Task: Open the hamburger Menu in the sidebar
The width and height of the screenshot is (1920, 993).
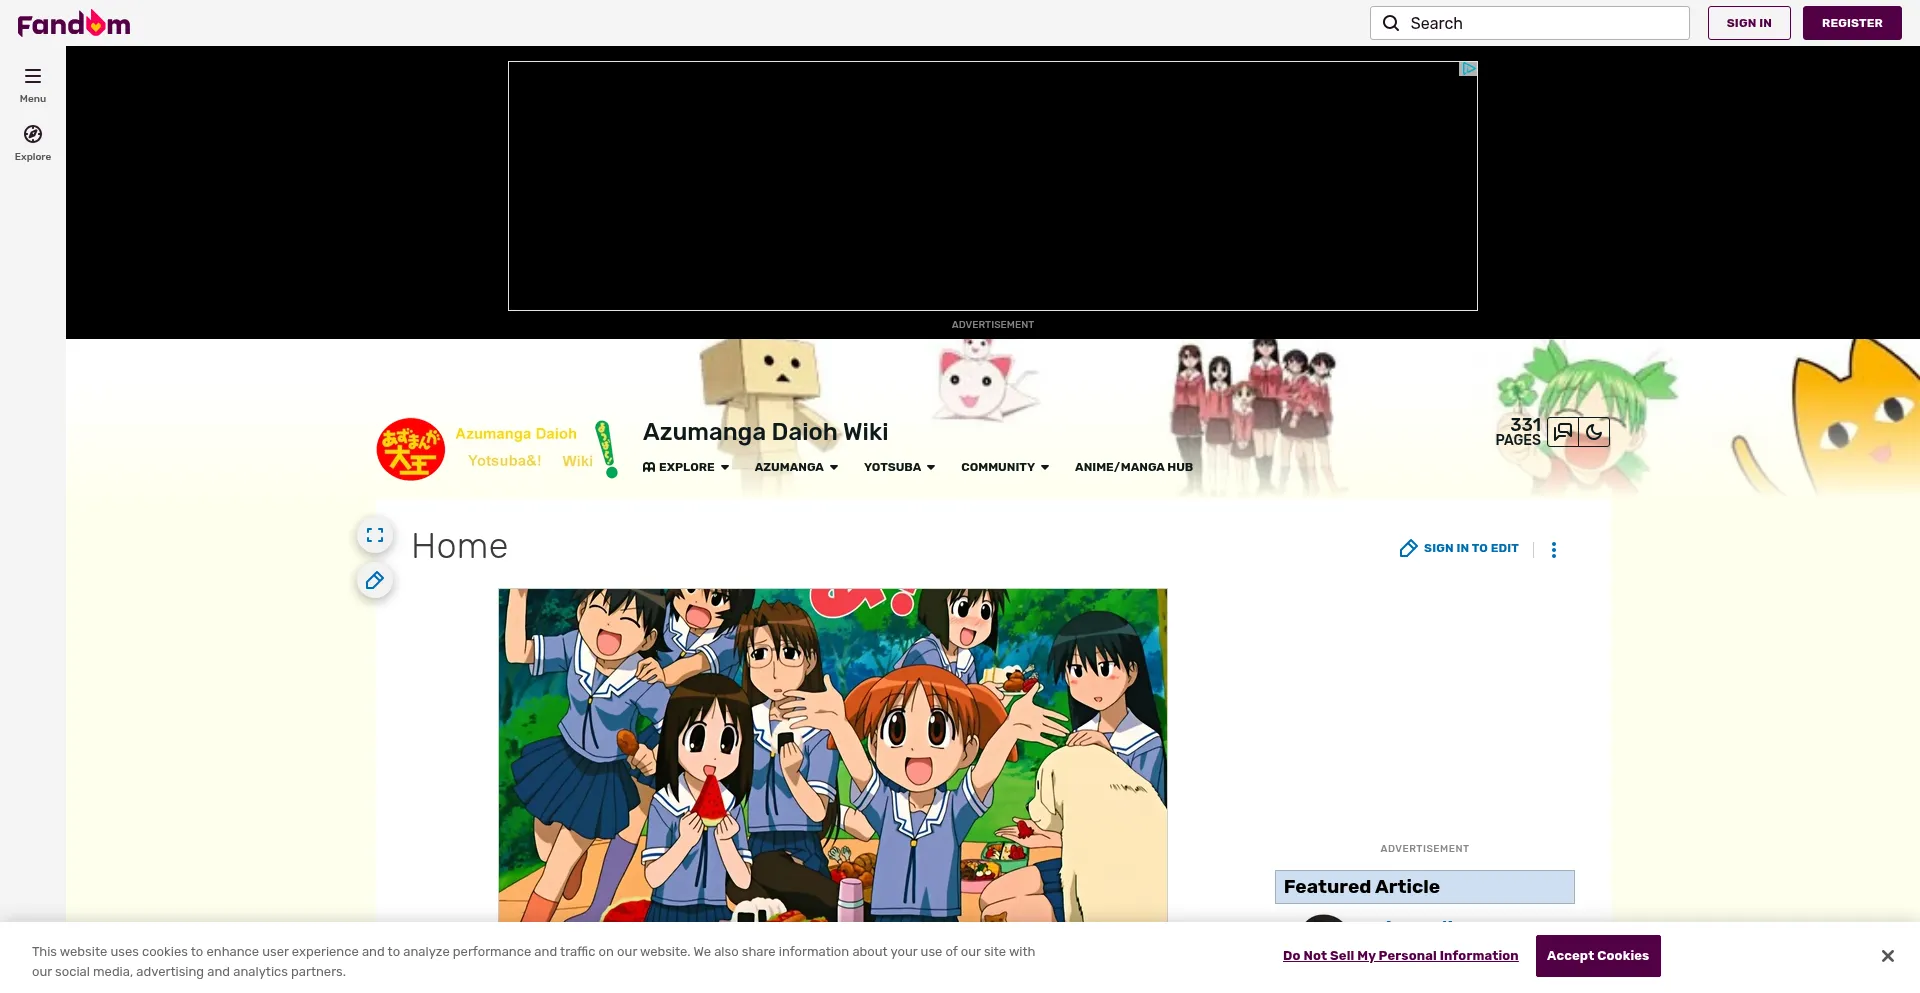Action: (33, 84)
